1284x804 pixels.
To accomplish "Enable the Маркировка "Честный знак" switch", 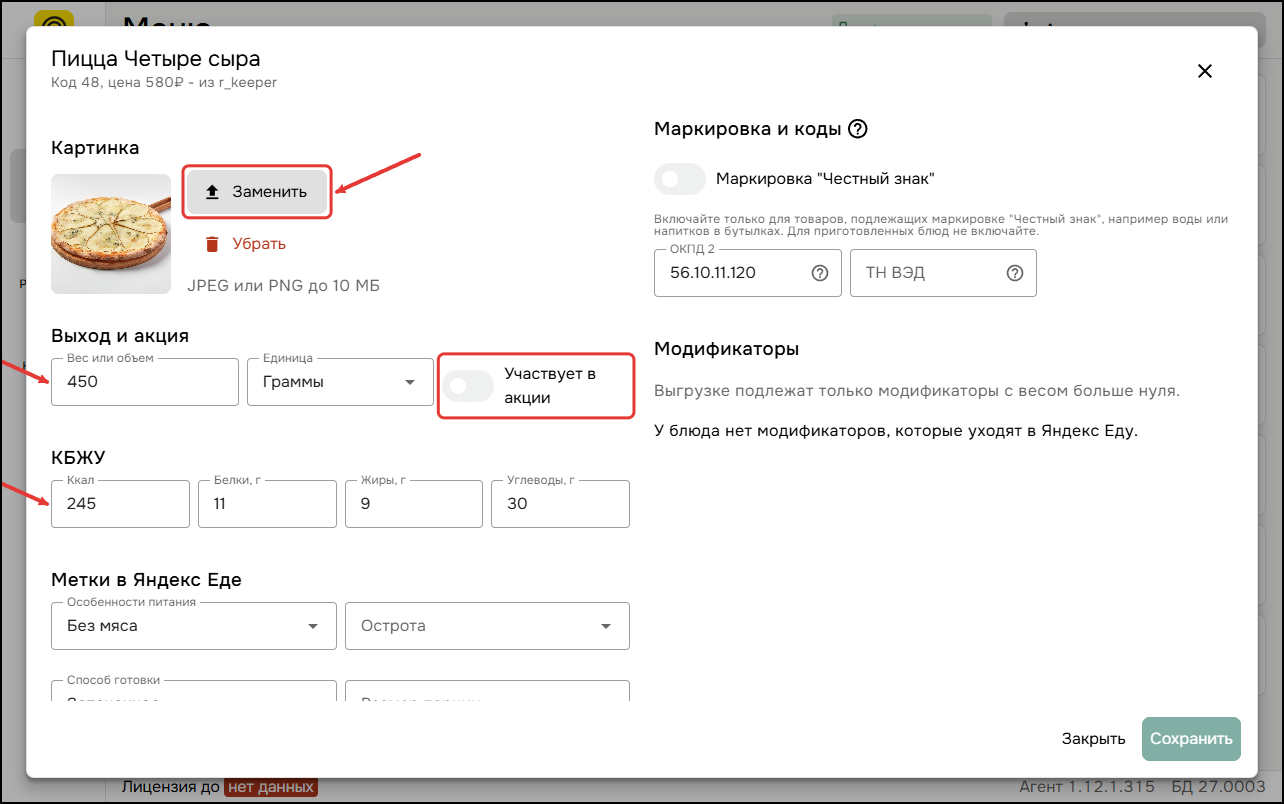I will coord(680,179).
